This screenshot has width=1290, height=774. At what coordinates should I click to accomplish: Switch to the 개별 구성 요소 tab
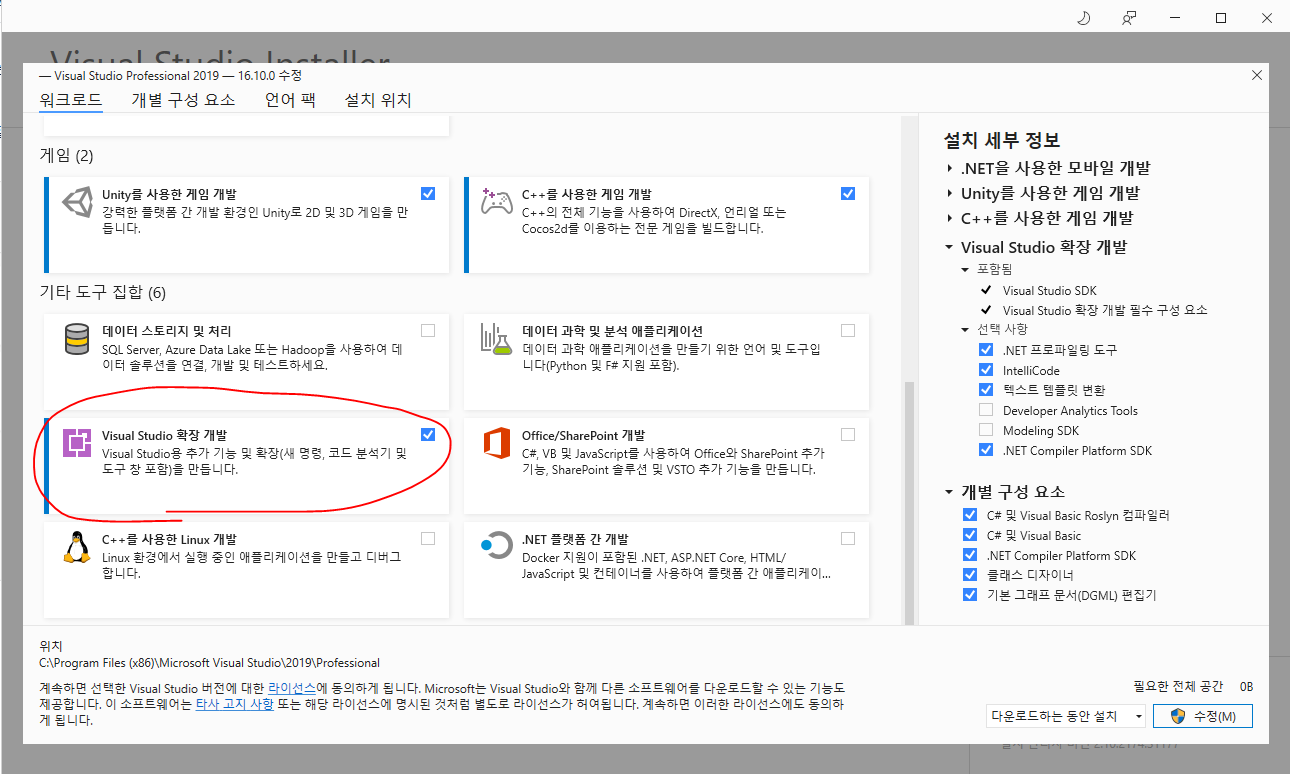point(183,100)
